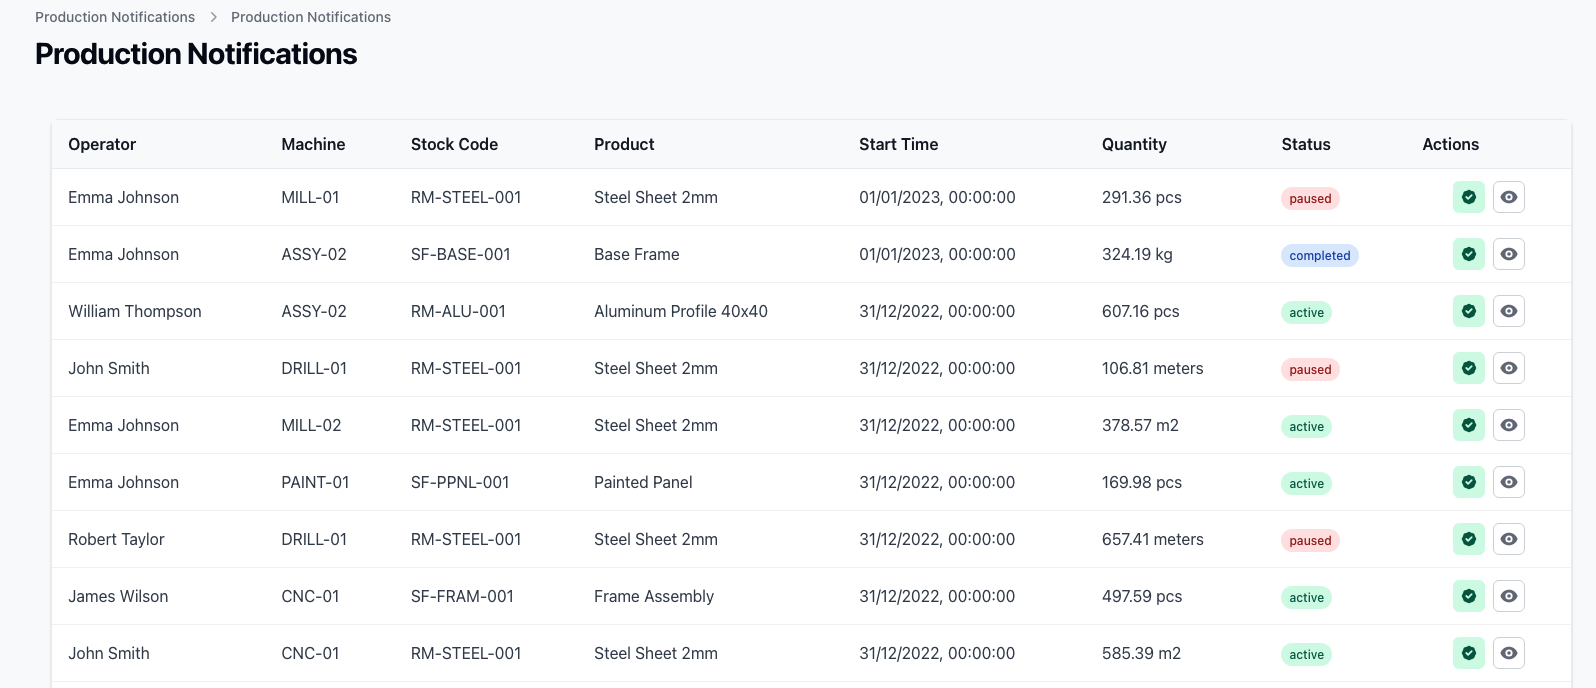The height and width of the screenshot is (688, 1596).
Task: Click the Status column header
Action: point(1306,144)
